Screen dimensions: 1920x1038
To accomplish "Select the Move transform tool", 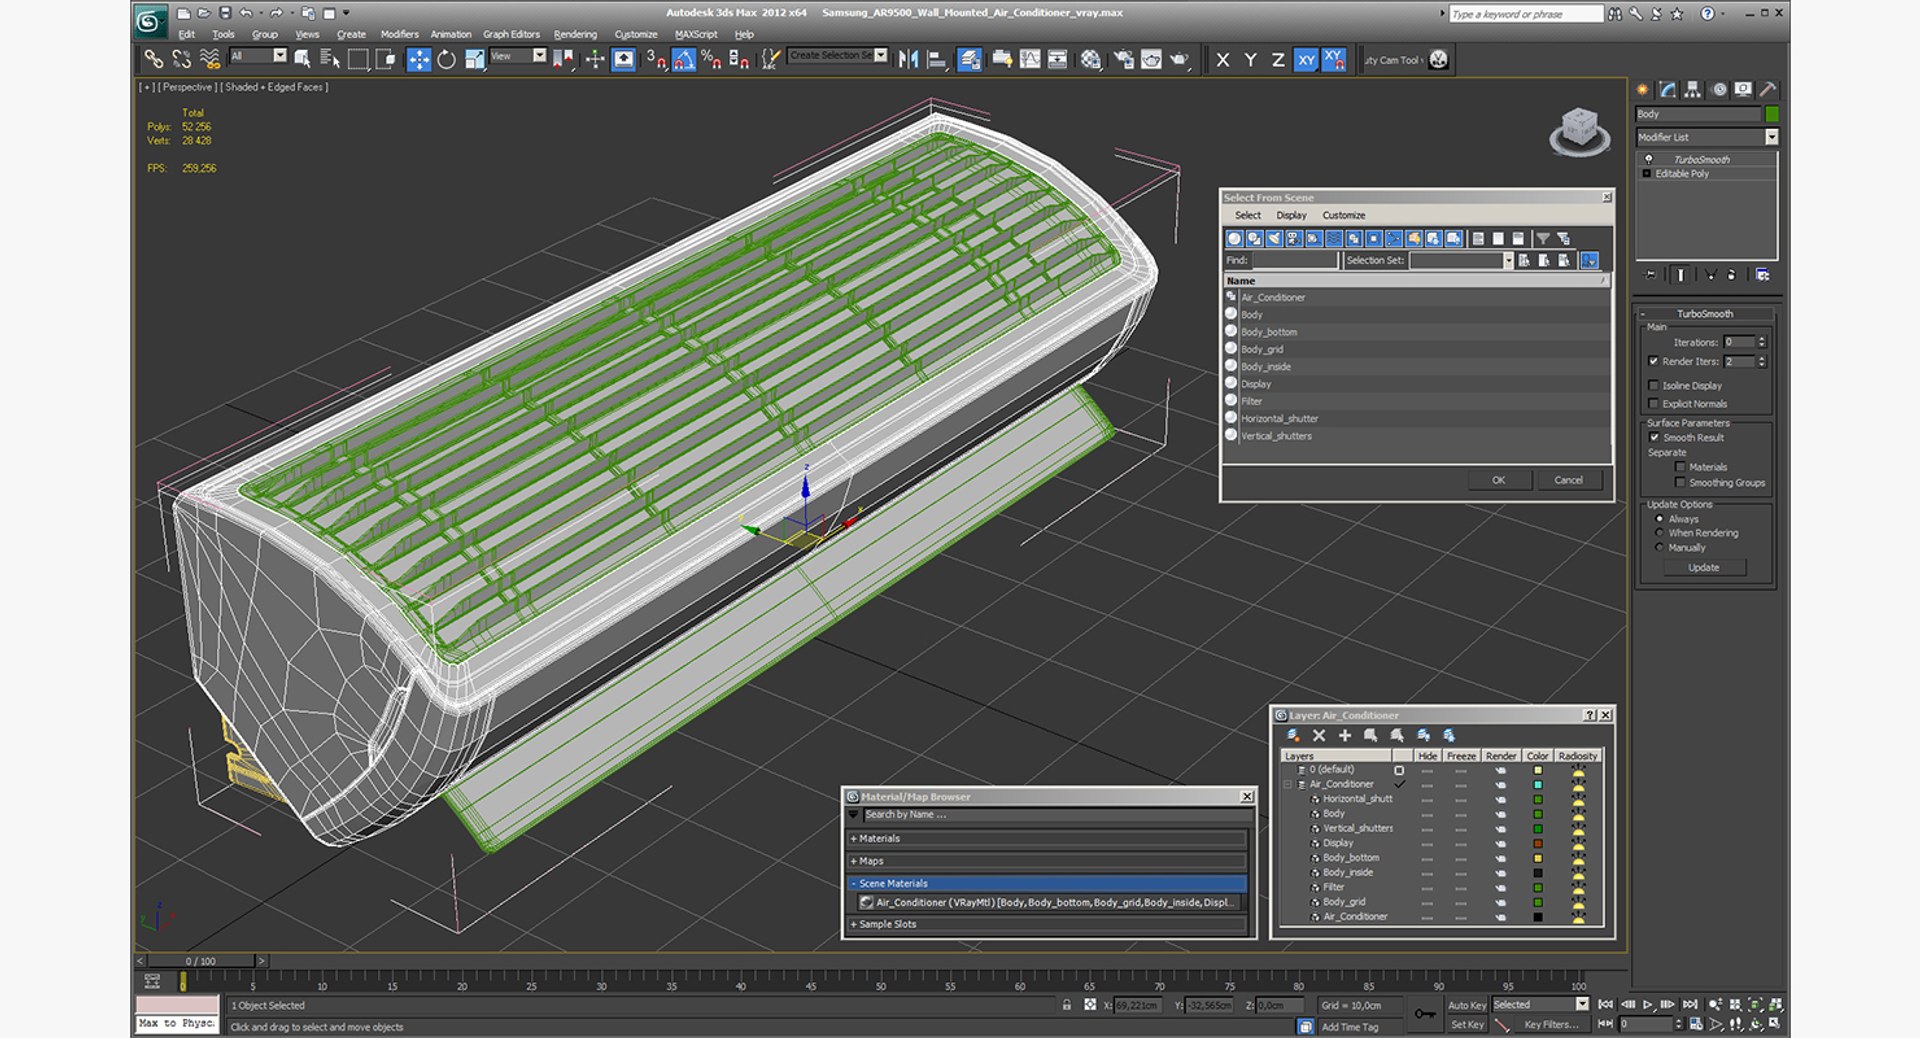I will tap(419, 60).
